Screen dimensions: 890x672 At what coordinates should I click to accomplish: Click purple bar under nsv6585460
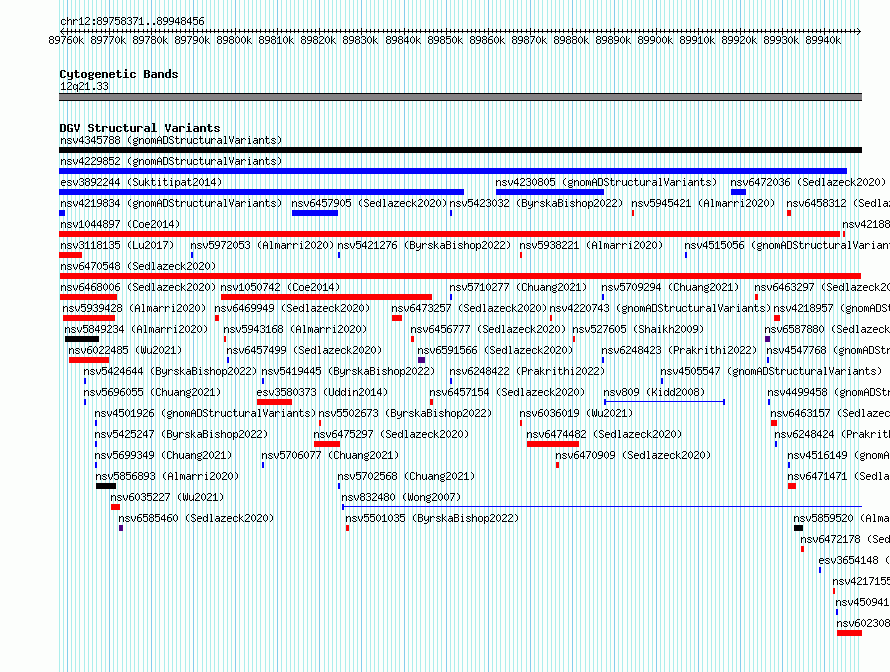121,528
